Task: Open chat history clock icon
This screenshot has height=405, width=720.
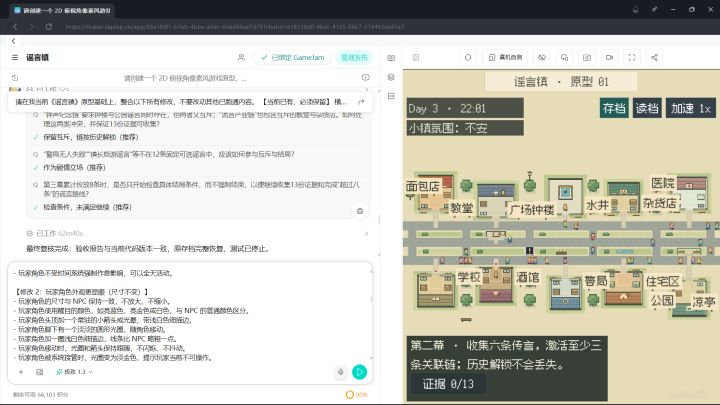Action: 15,78
